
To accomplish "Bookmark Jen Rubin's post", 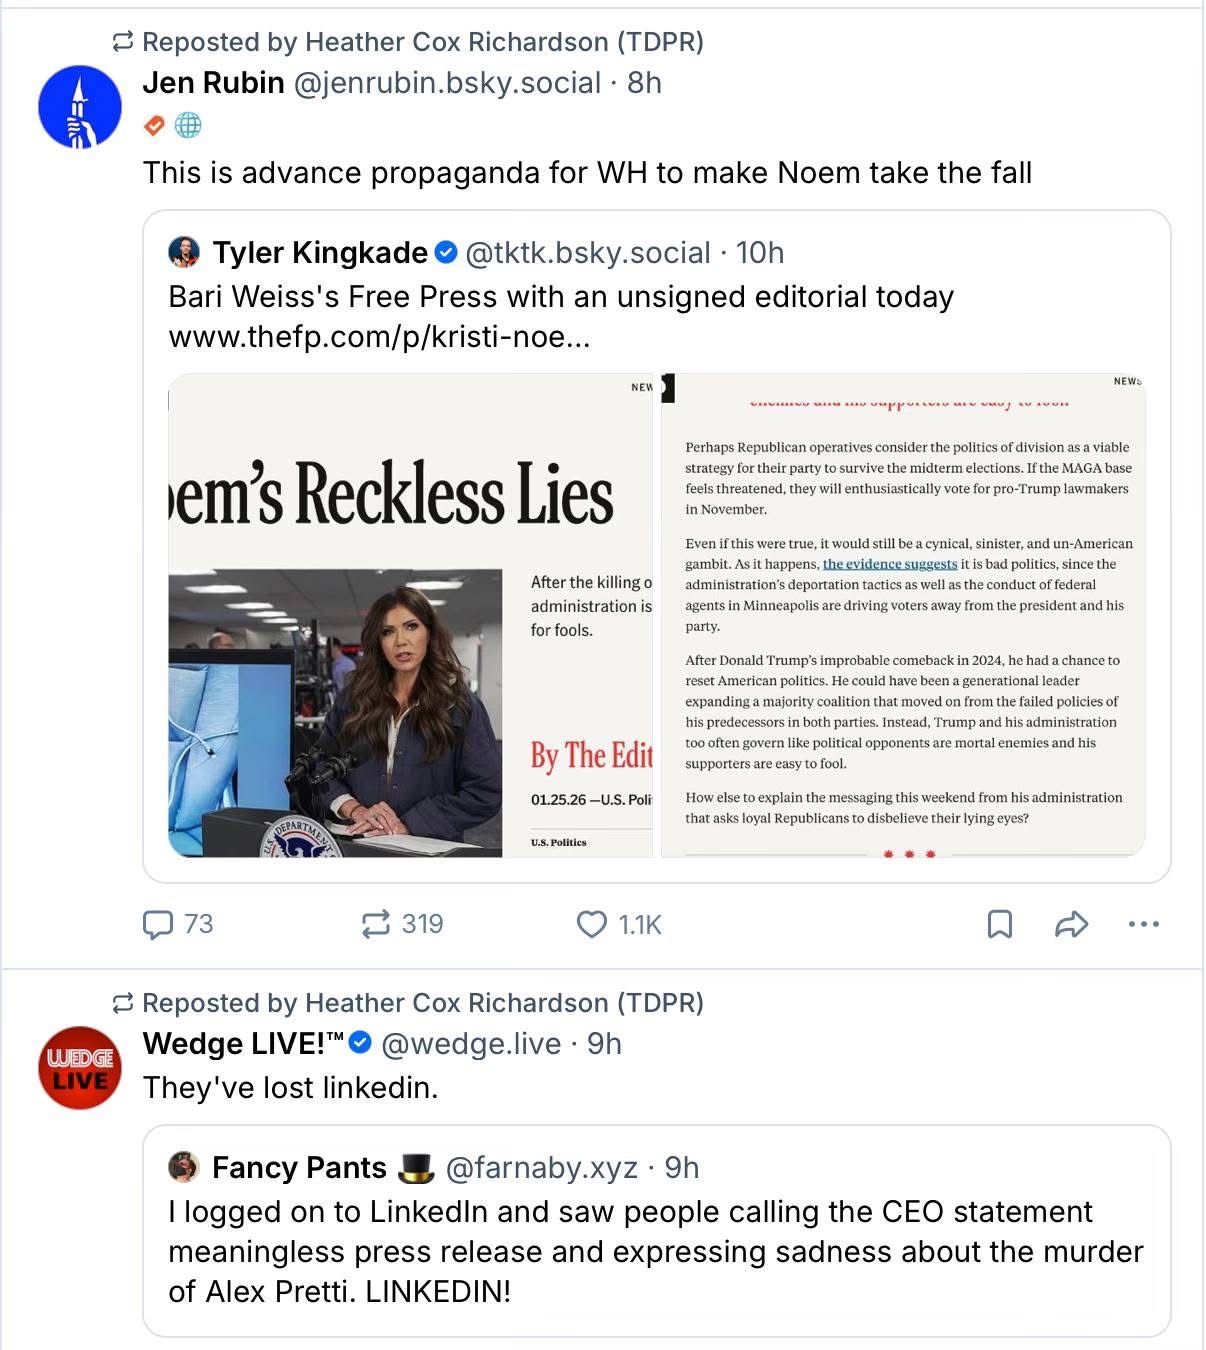I will coord(999,924).
